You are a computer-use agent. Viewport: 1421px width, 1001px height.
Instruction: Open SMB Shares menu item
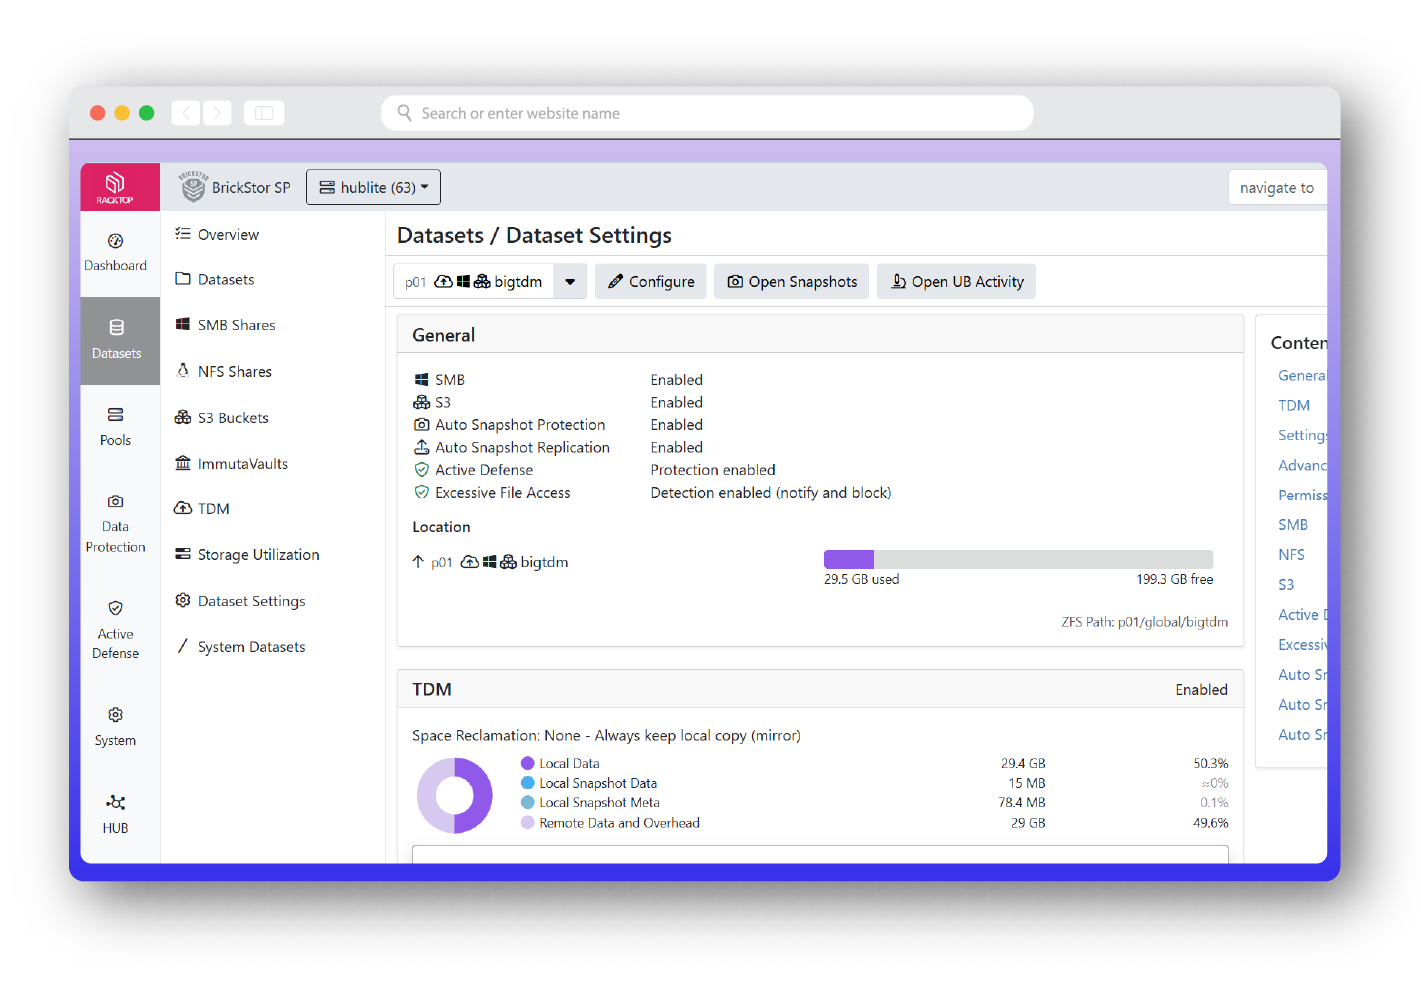tap(225, 325)
